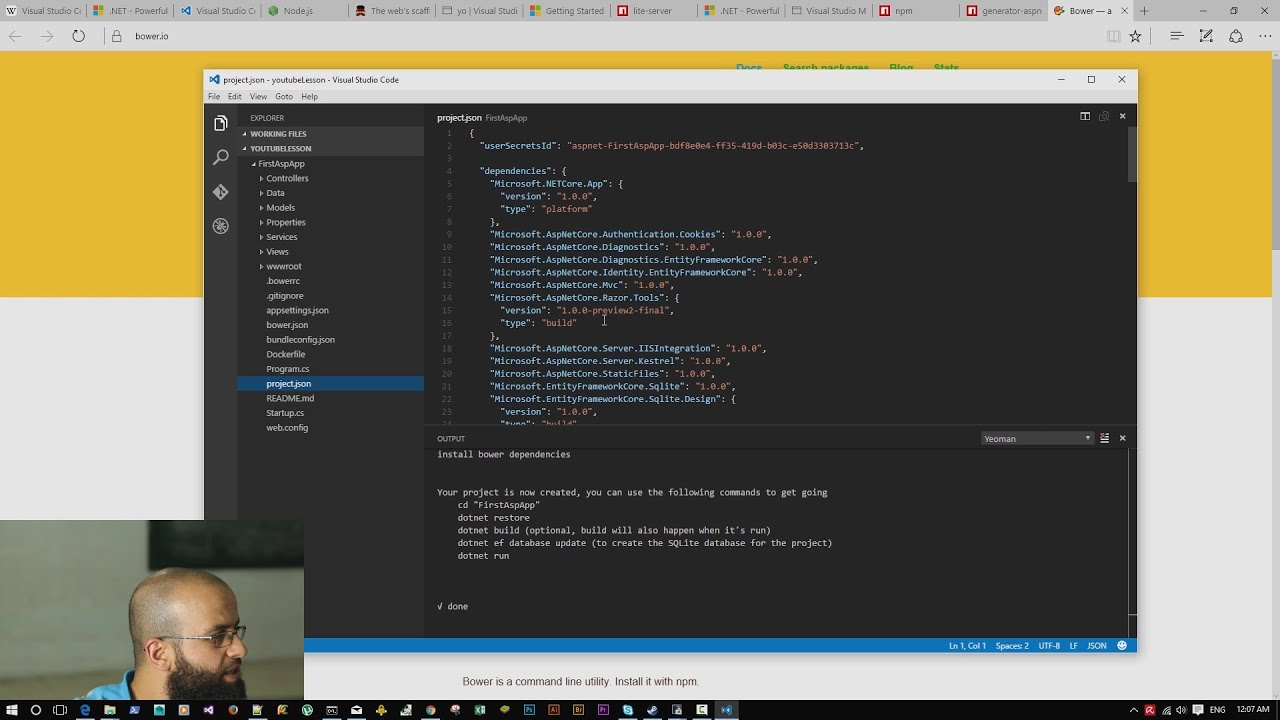
Task: Open the Search view in activity bar
Action: pyautogui.click(x=221, y=157)
